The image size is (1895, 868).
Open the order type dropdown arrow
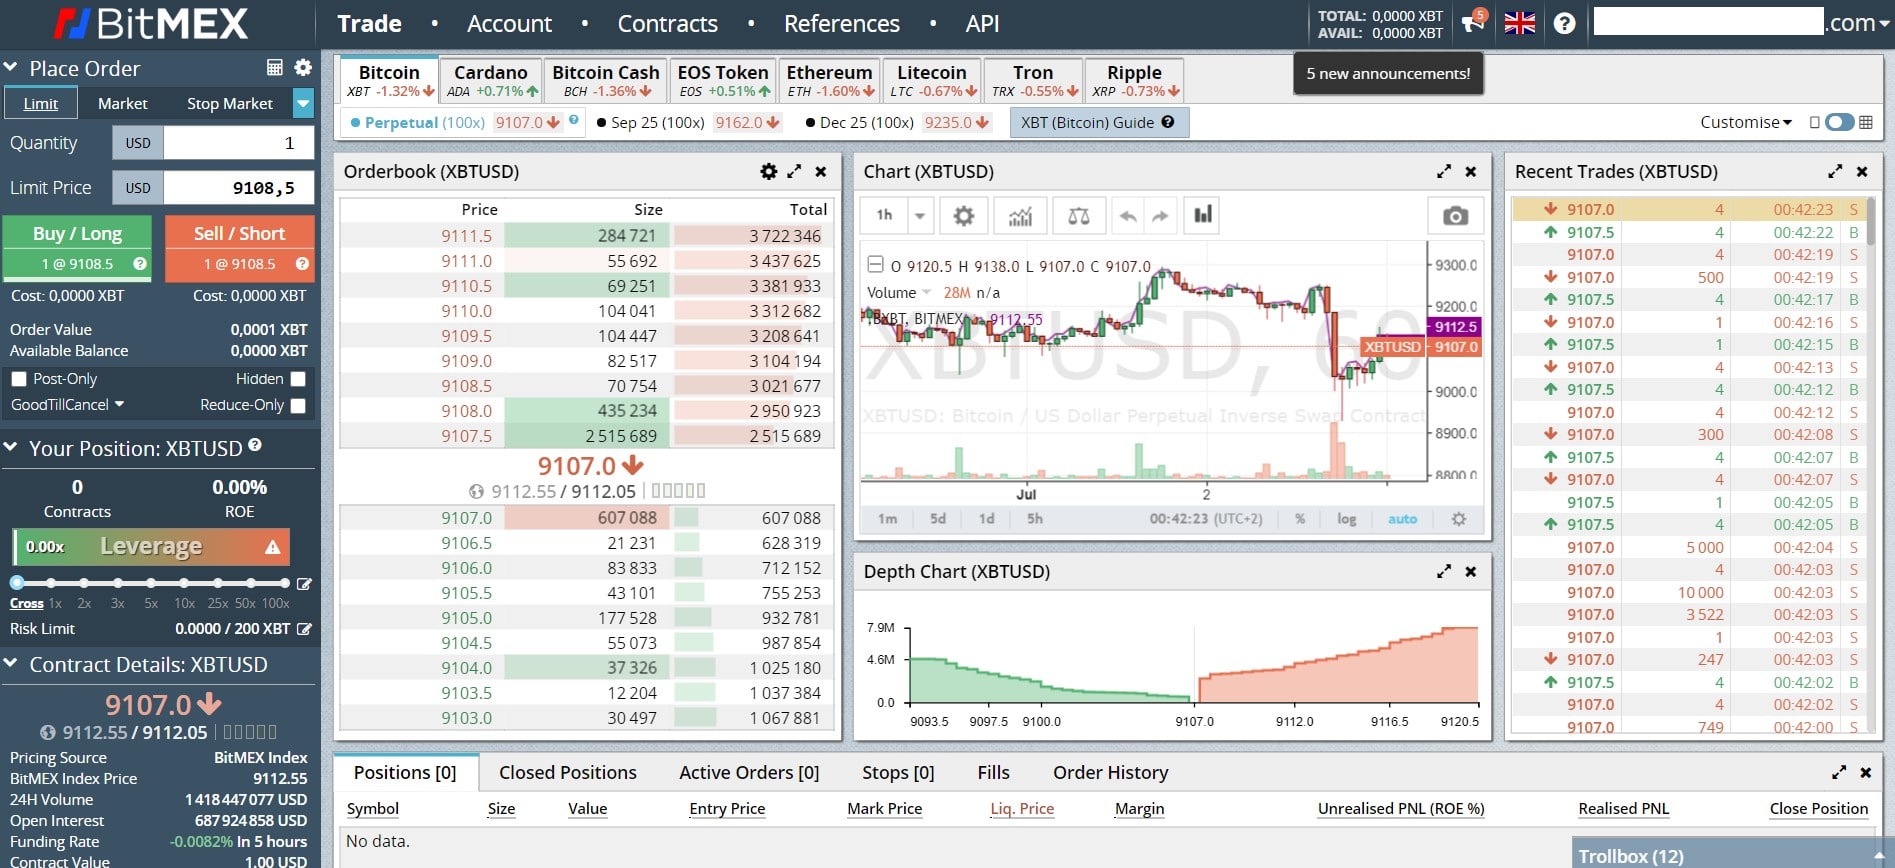pos(303,103)
